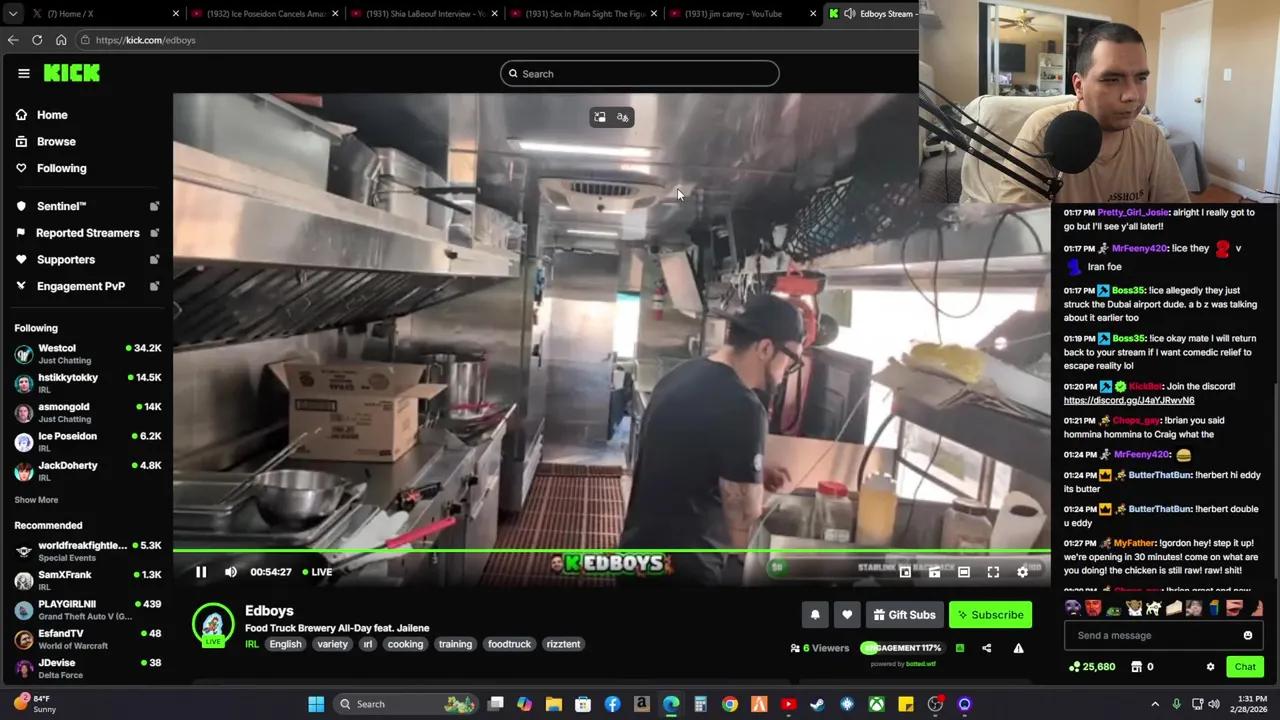Switch to Ice Poseidon Cancels YouTube tab
Viewport: 1280px width, 720px height.
point(265,14)
